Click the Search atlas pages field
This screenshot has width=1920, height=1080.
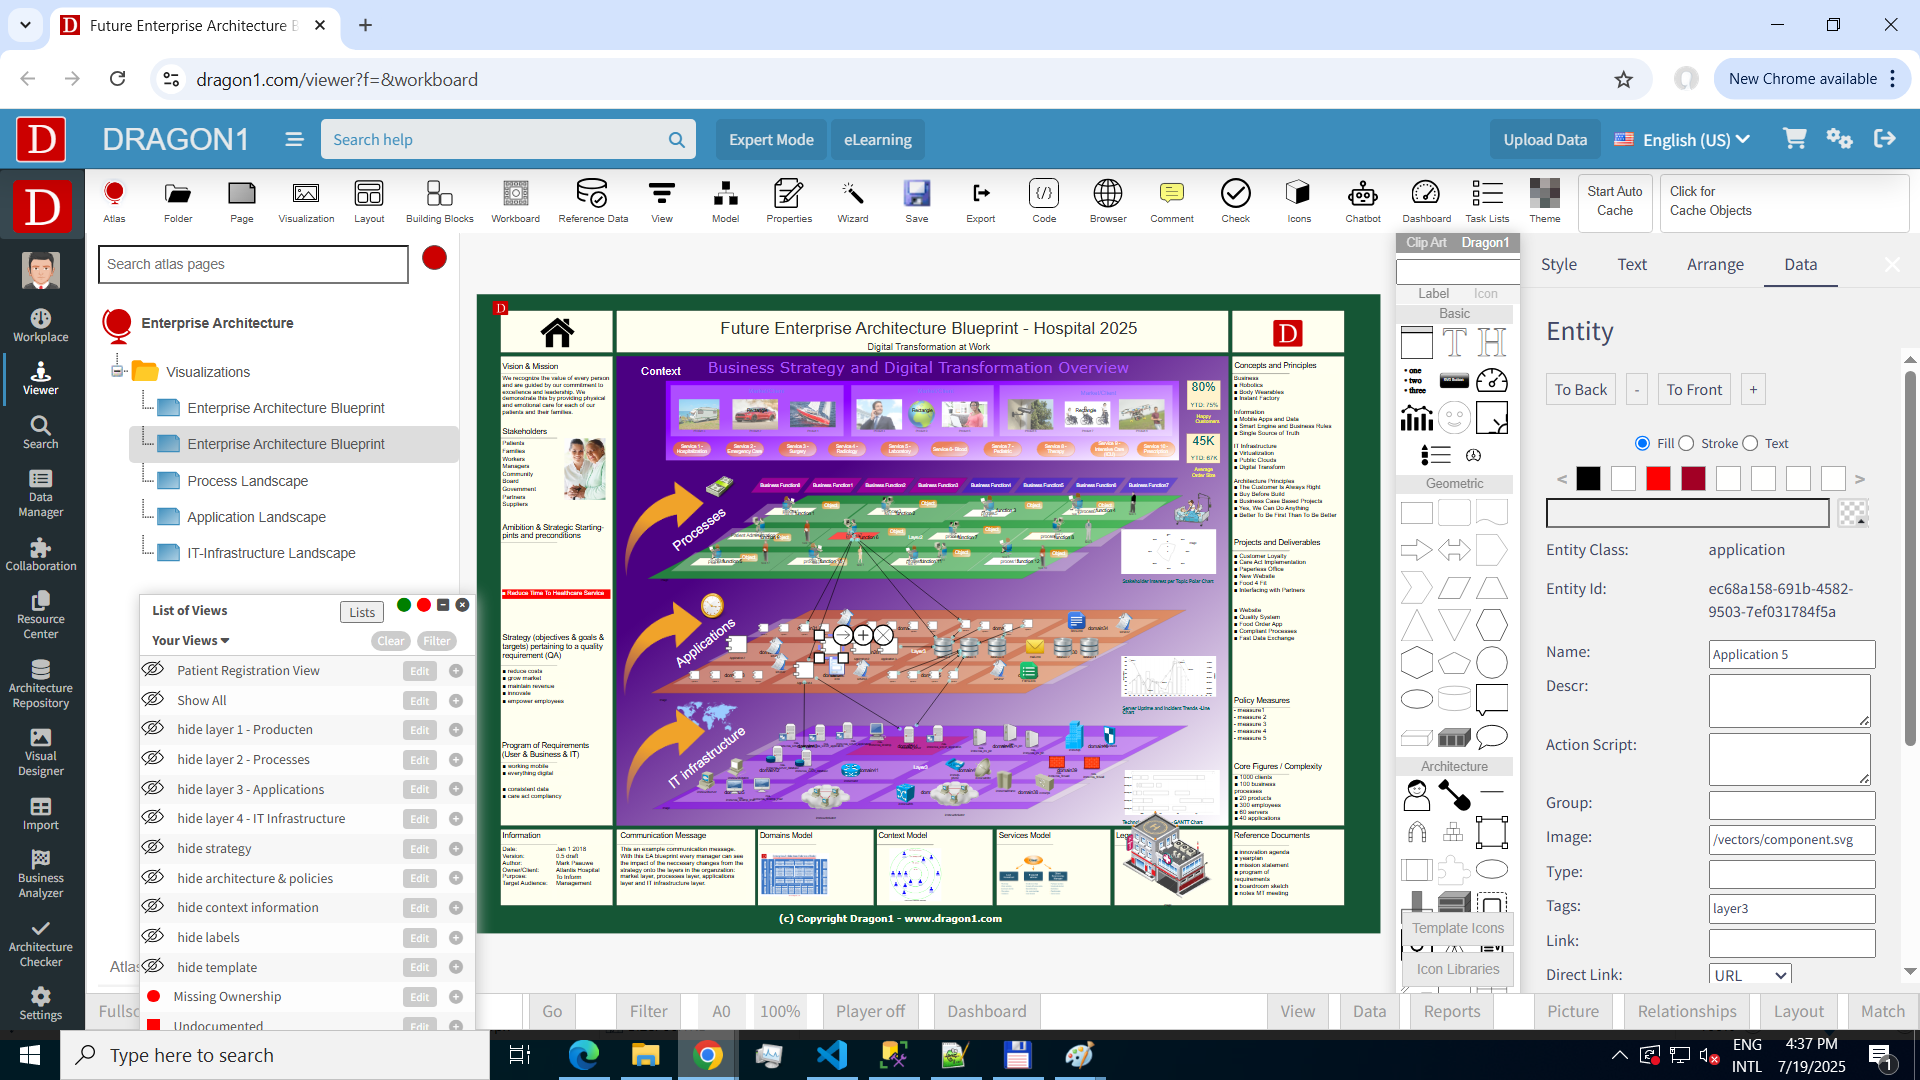tap(253, 264)
